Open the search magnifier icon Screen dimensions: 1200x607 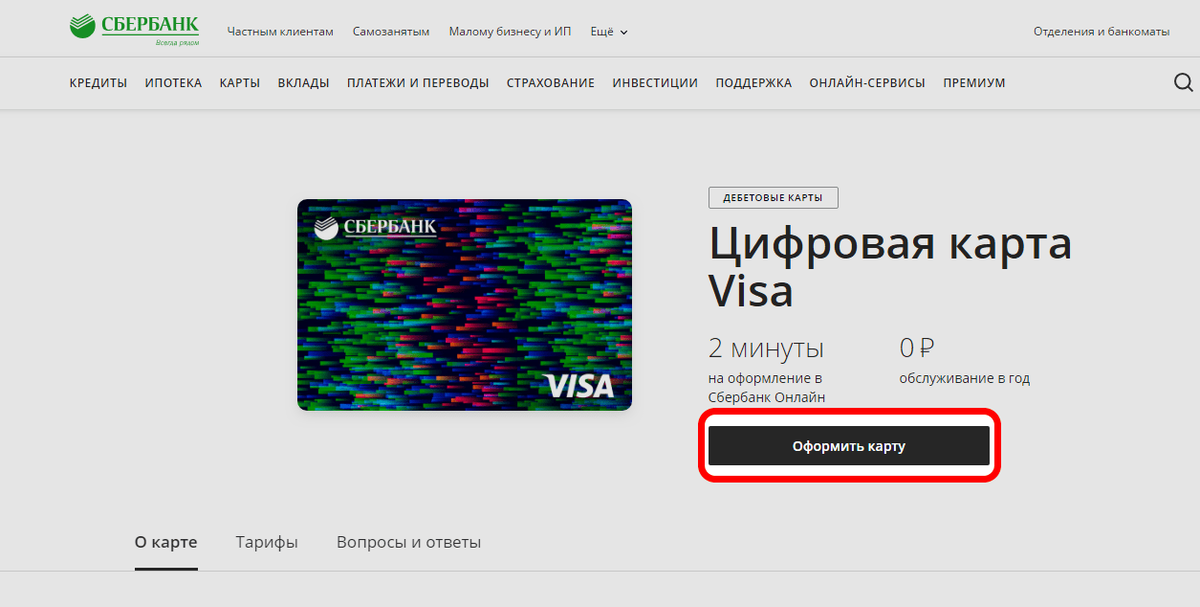tap(1183, 83)
